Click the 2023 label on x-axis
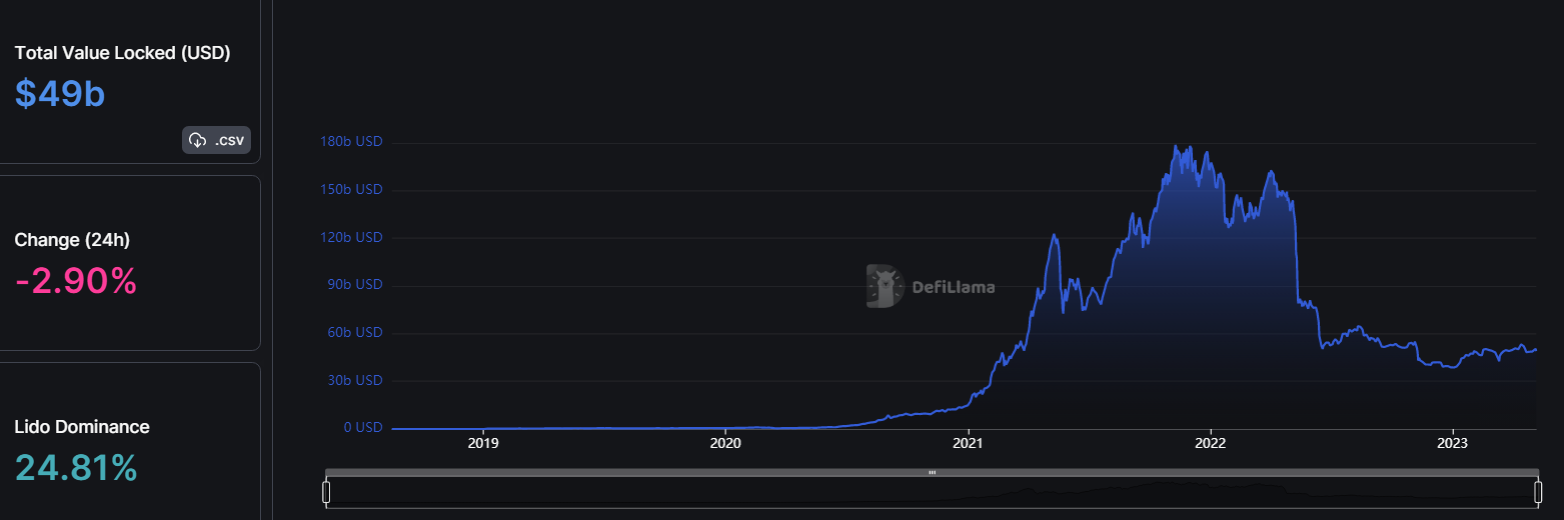Viewport: 1564px width, 520px height. coord(1452,443)
